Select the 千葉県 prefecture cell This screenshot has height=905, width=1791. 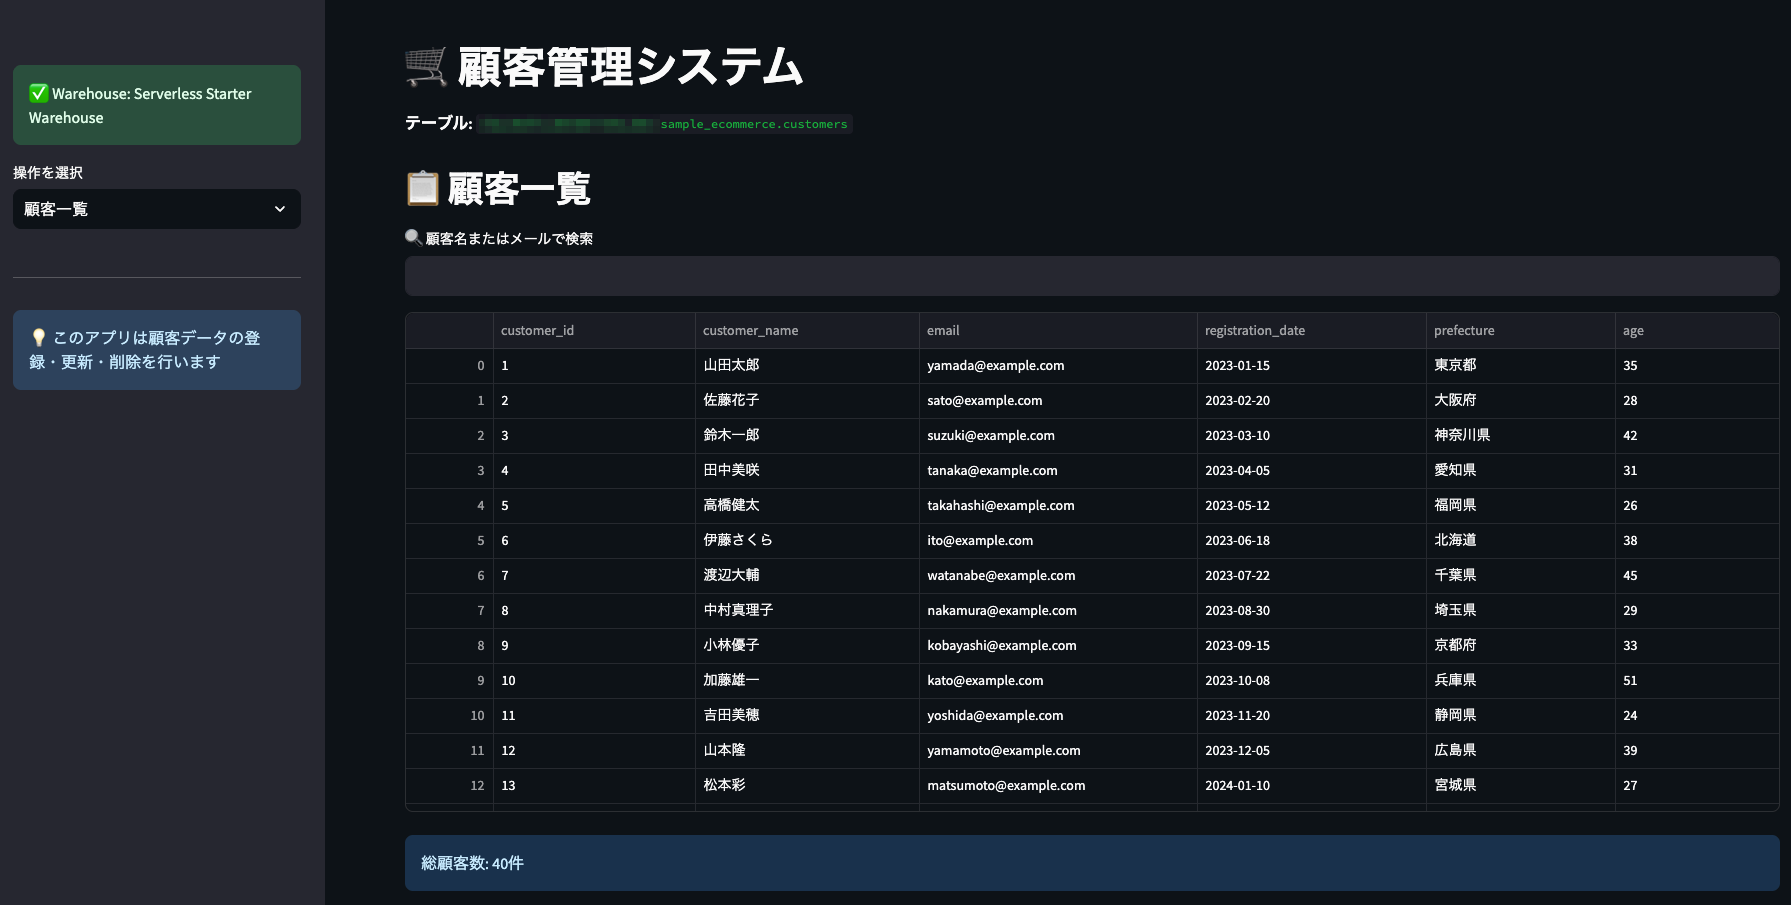[x=1521, y=576]
